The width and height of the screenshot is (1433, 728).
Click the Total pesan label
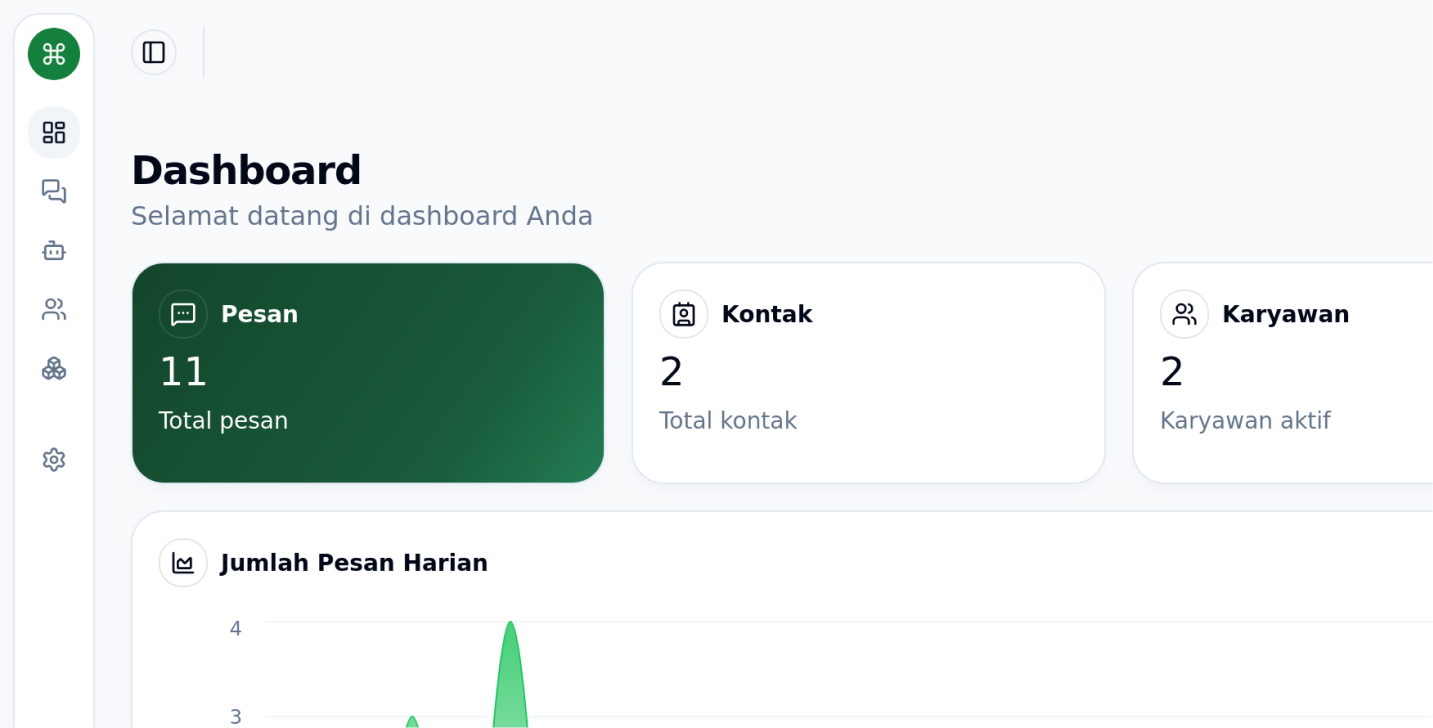(223, 420)
